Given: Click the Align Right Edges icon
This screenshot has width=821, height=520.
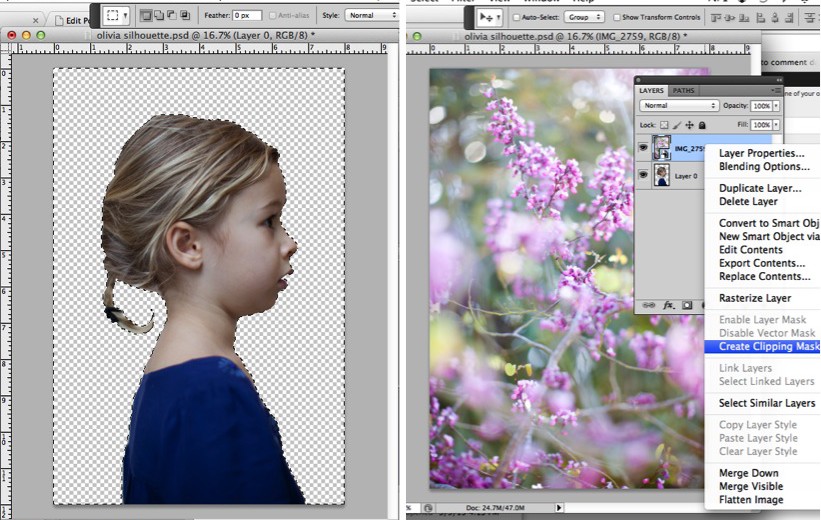Looking at the screenshot, I should tap(789, 18).
